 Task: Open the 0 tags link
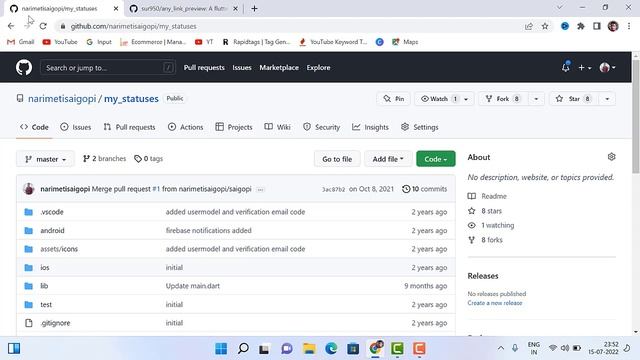point(149,159)
